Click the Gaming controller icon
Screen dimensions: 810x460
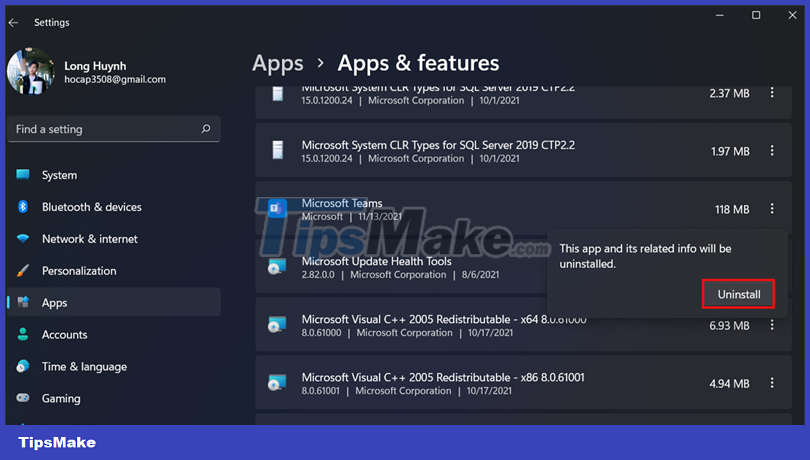[23, 398]
